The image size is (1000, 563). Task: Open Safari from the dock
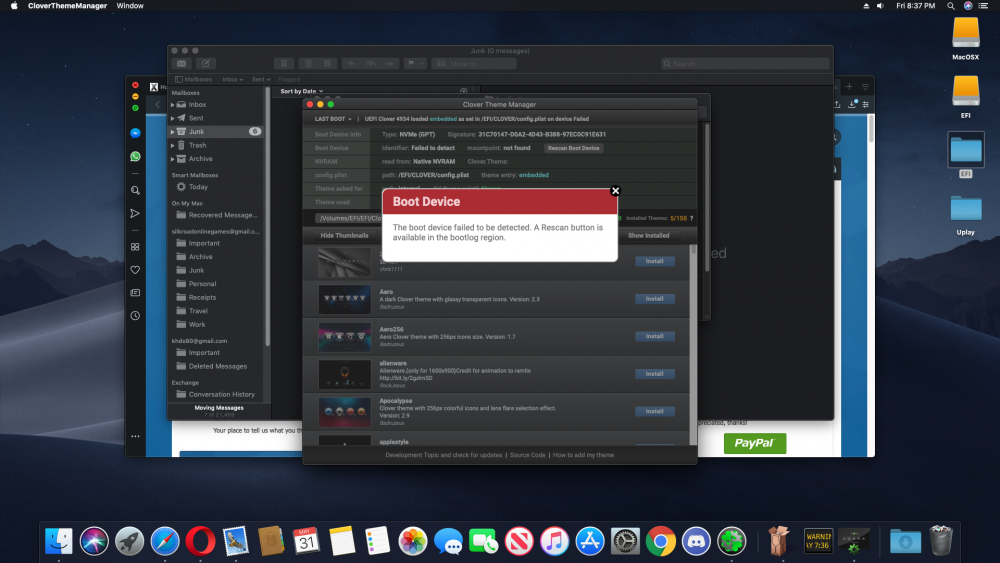tap(165, 541)
